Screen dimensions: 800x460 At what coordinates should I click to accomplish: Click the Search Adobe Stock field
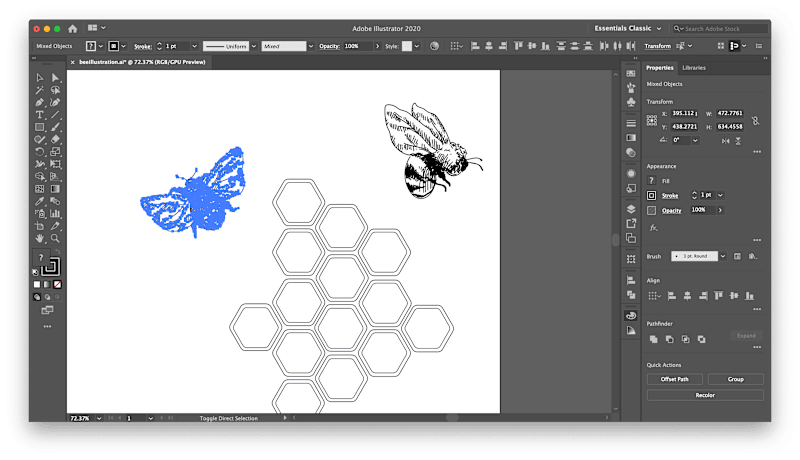(720, 29)
